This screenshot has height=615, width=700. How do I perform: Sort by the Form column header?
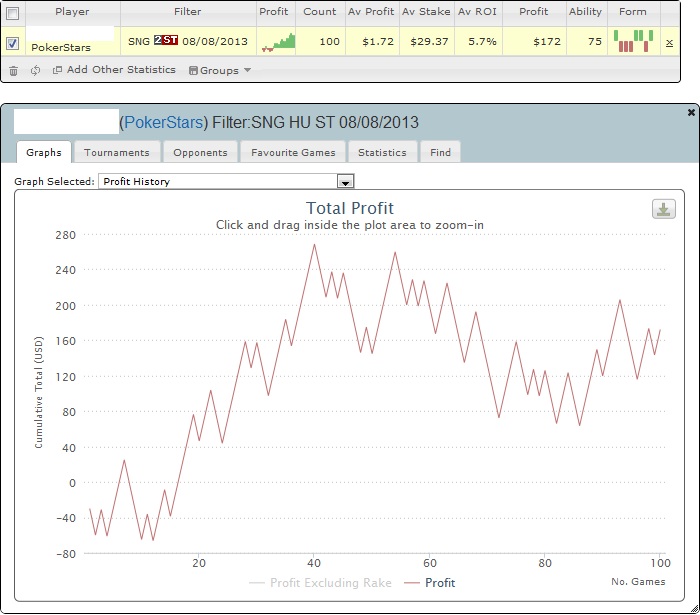[x=633, y=12]
